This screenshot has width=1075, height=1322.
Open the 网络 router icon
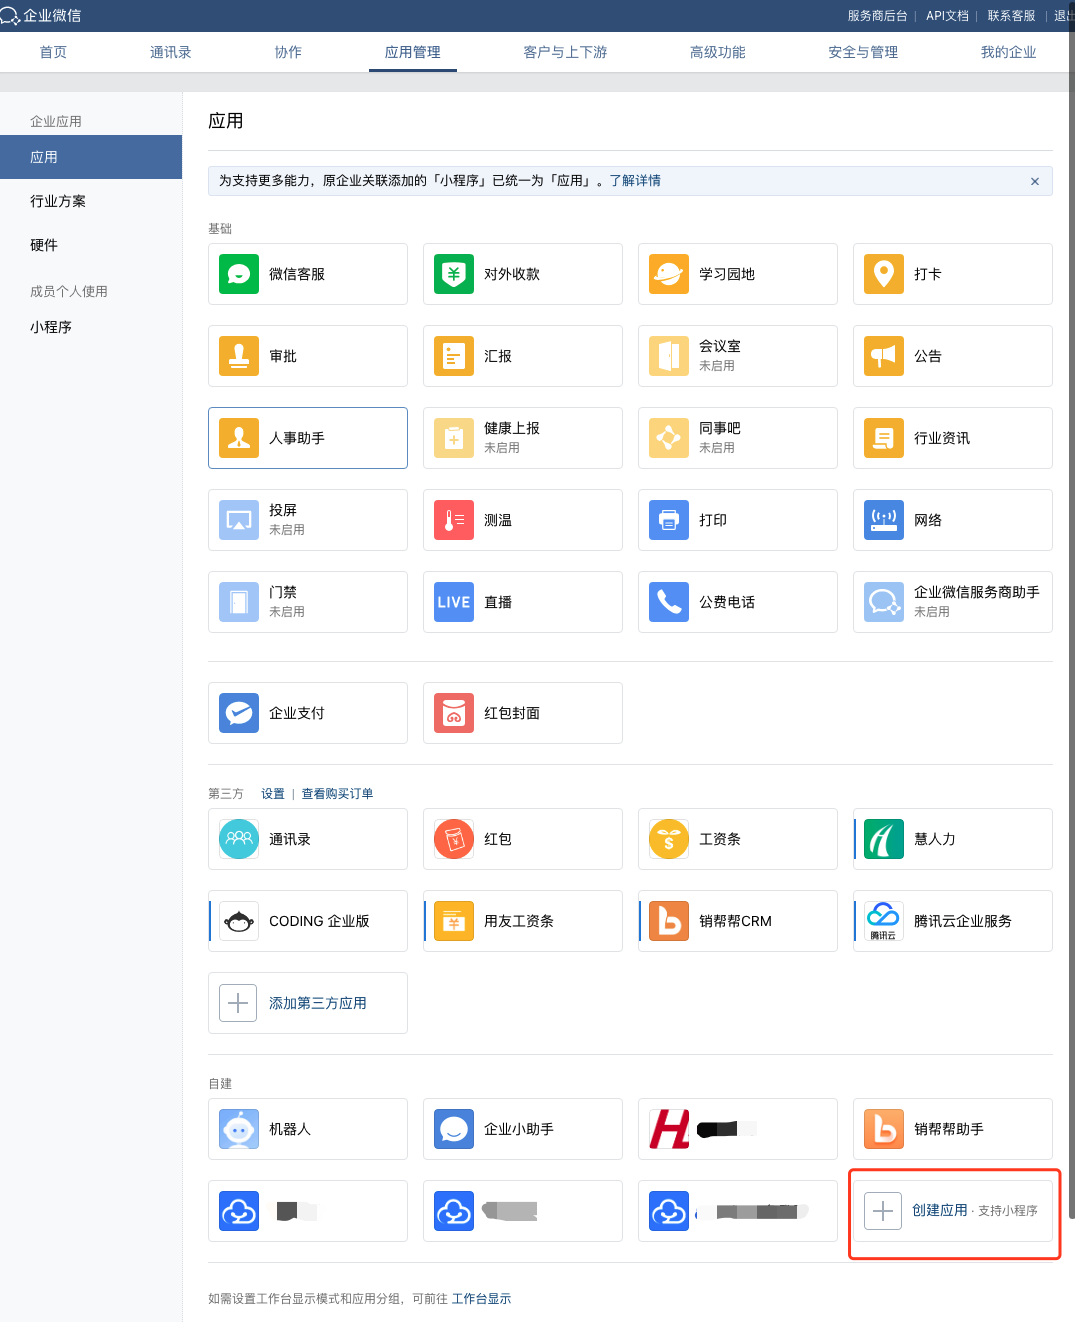tap(884, 520)
